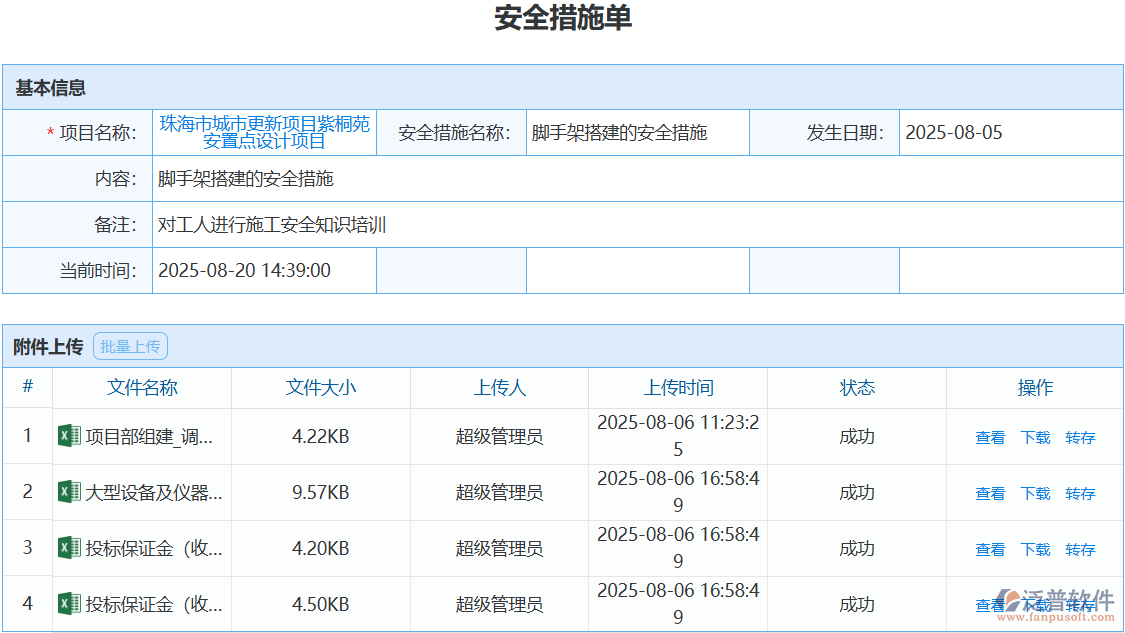查看 the 大型设备及仪器 attachment
The width and height of the screenshot is (1125, 633).
click(988, 492)
